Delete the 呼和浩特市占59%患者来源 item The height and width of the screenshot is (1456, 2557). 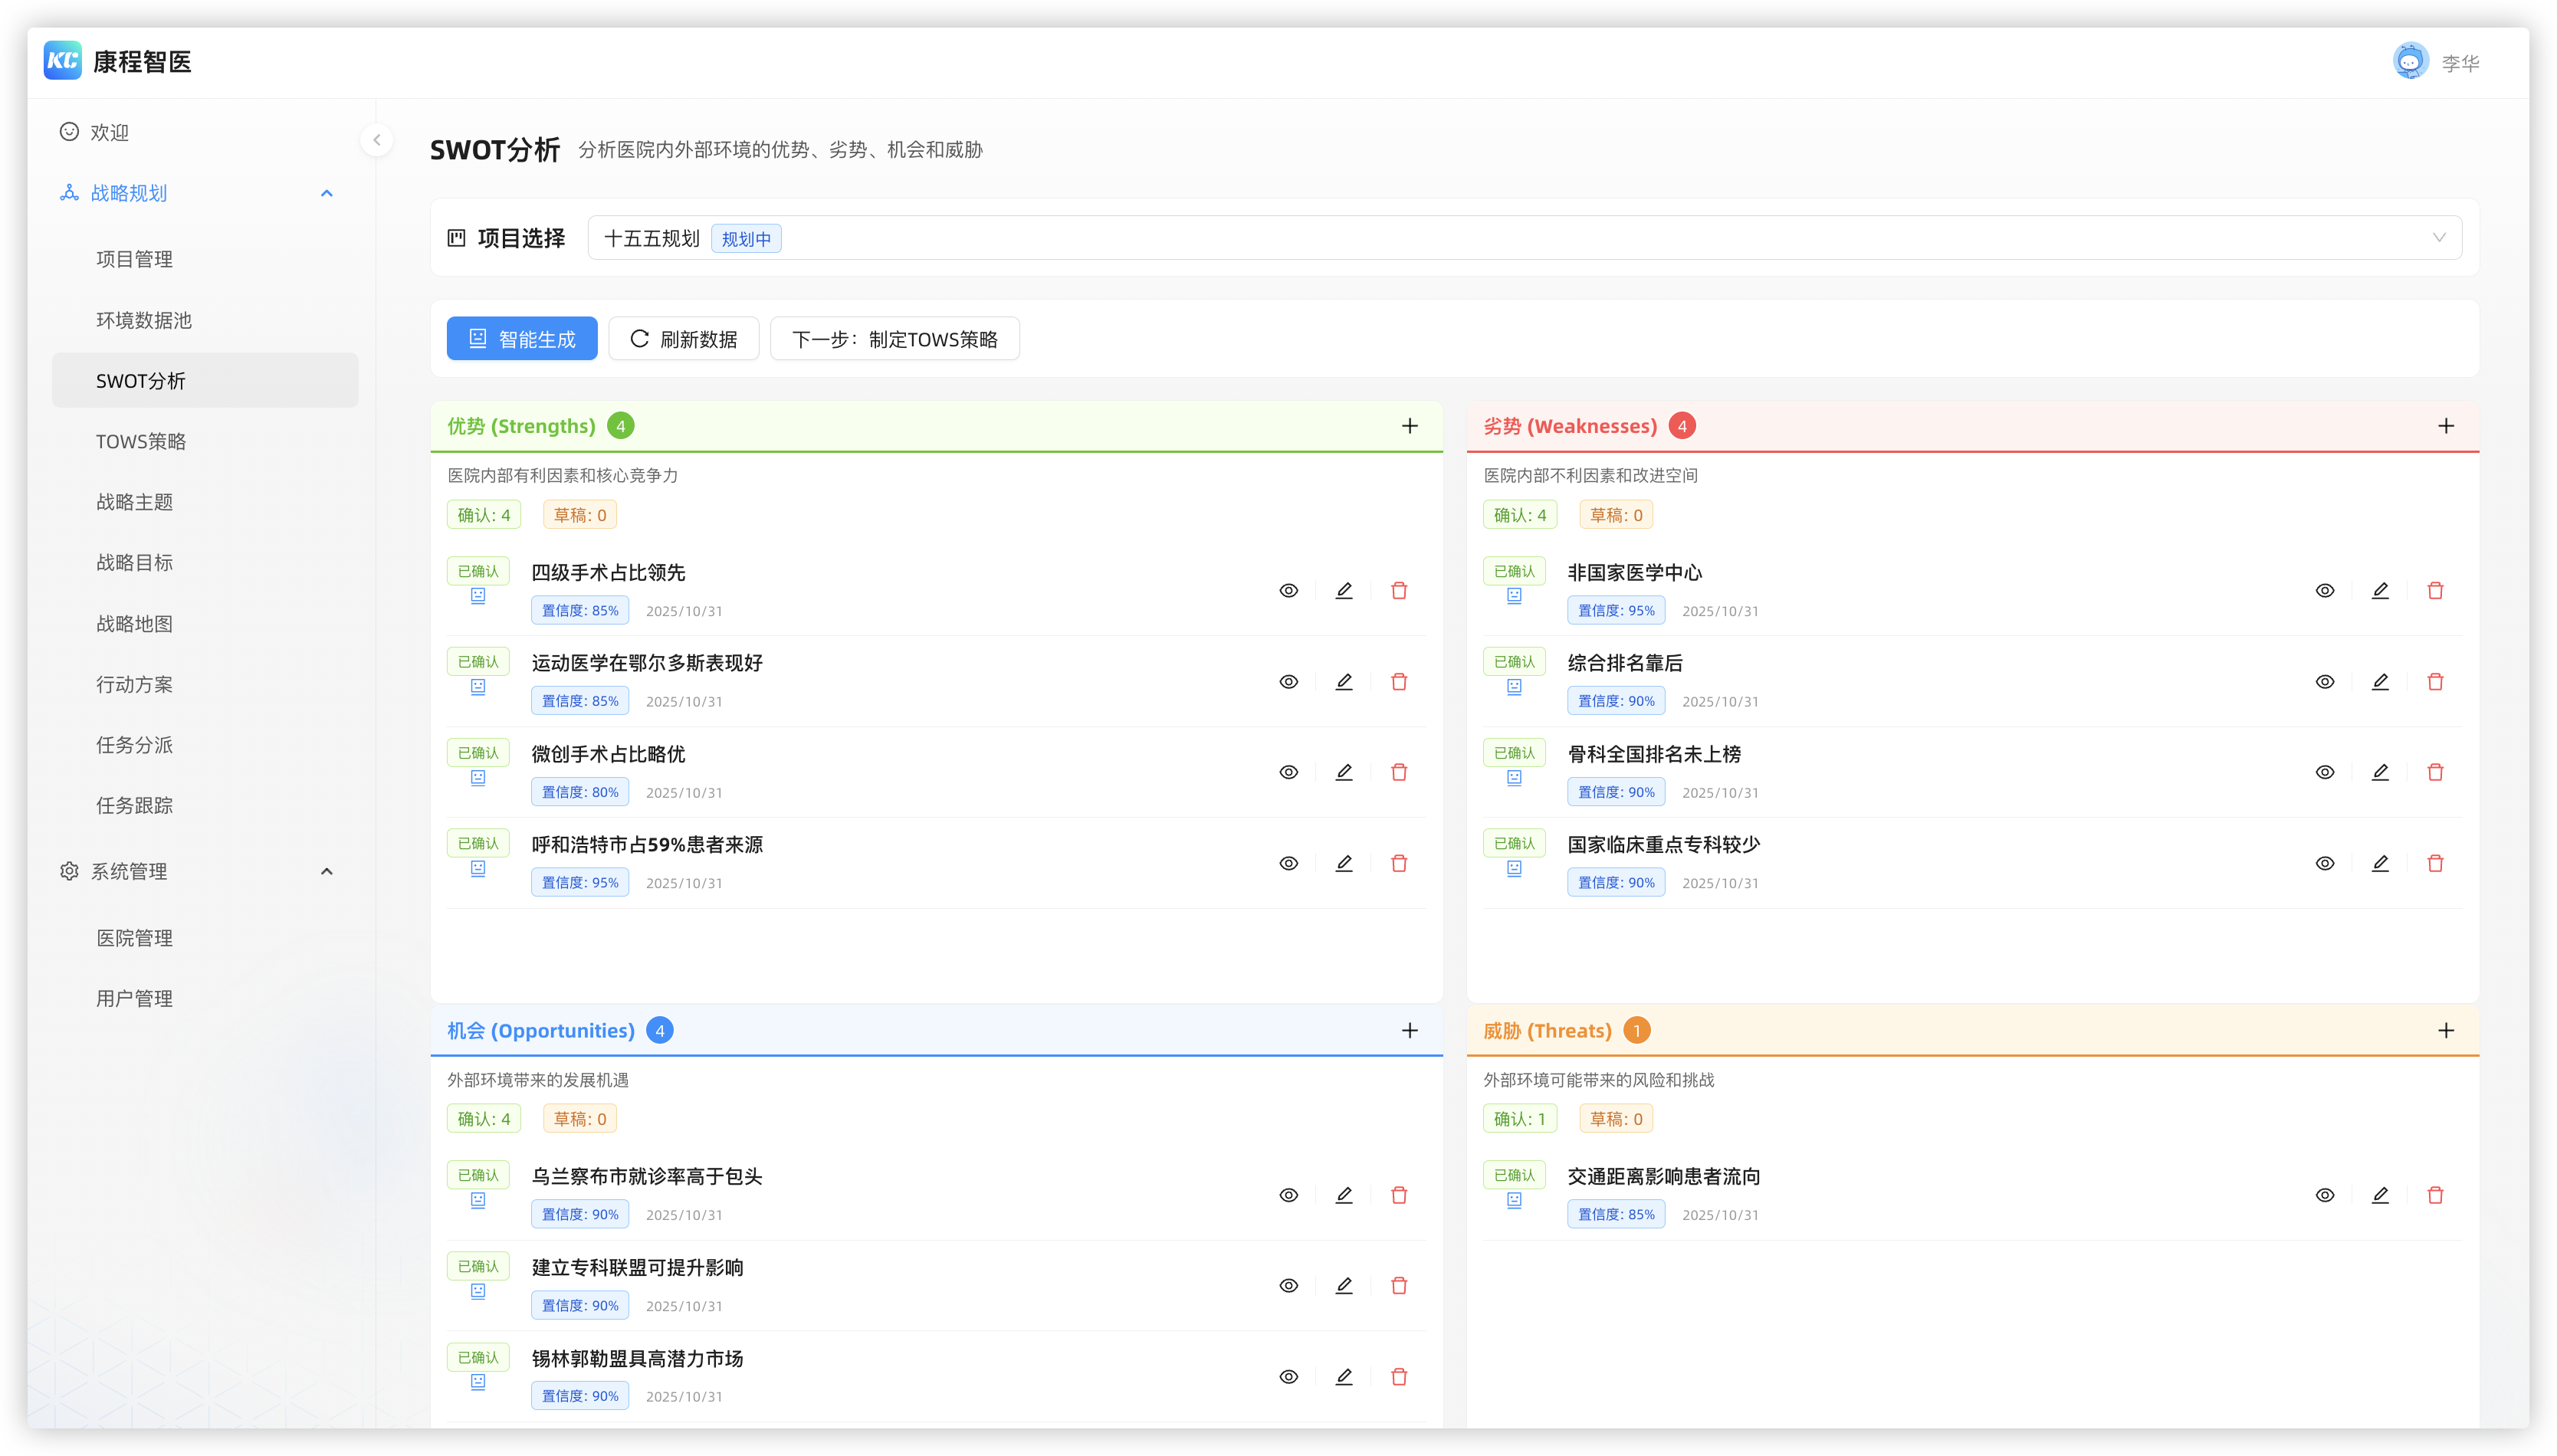tap(1399, 863)
